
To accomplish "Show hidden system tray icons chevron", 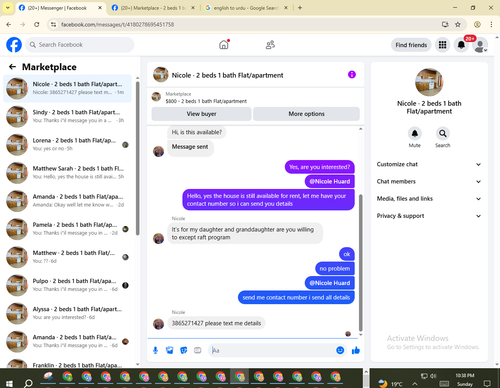I will (x=414, y=384).
